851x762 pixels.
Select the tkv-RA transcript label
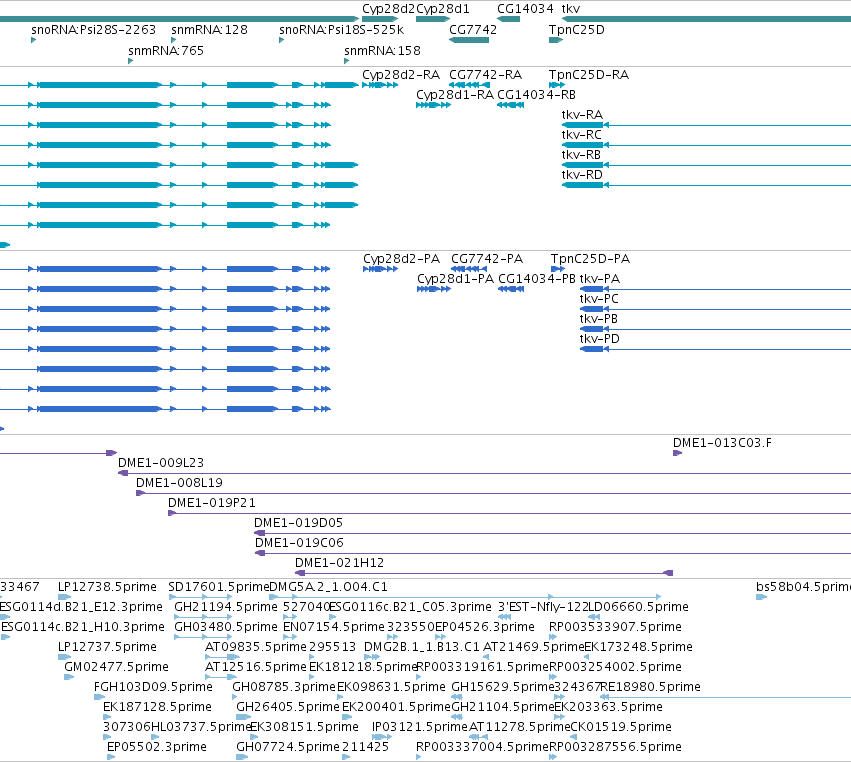pos(582,115)
